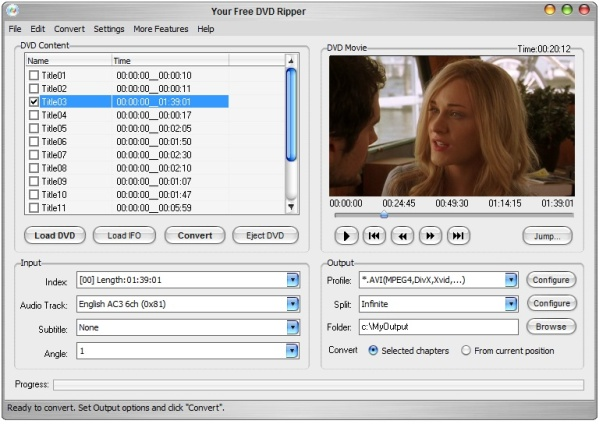Open the Help menu

(x=206, y=29)
